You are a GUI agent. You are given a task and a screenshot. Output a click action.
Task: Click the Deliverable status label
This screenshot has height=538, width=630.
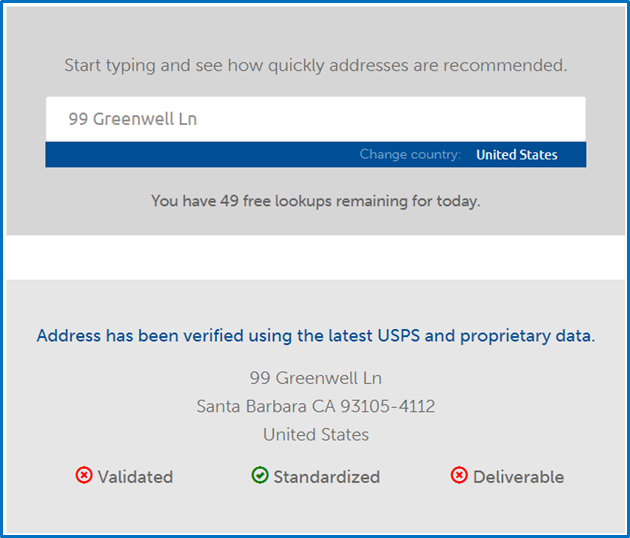pos(518,477)
